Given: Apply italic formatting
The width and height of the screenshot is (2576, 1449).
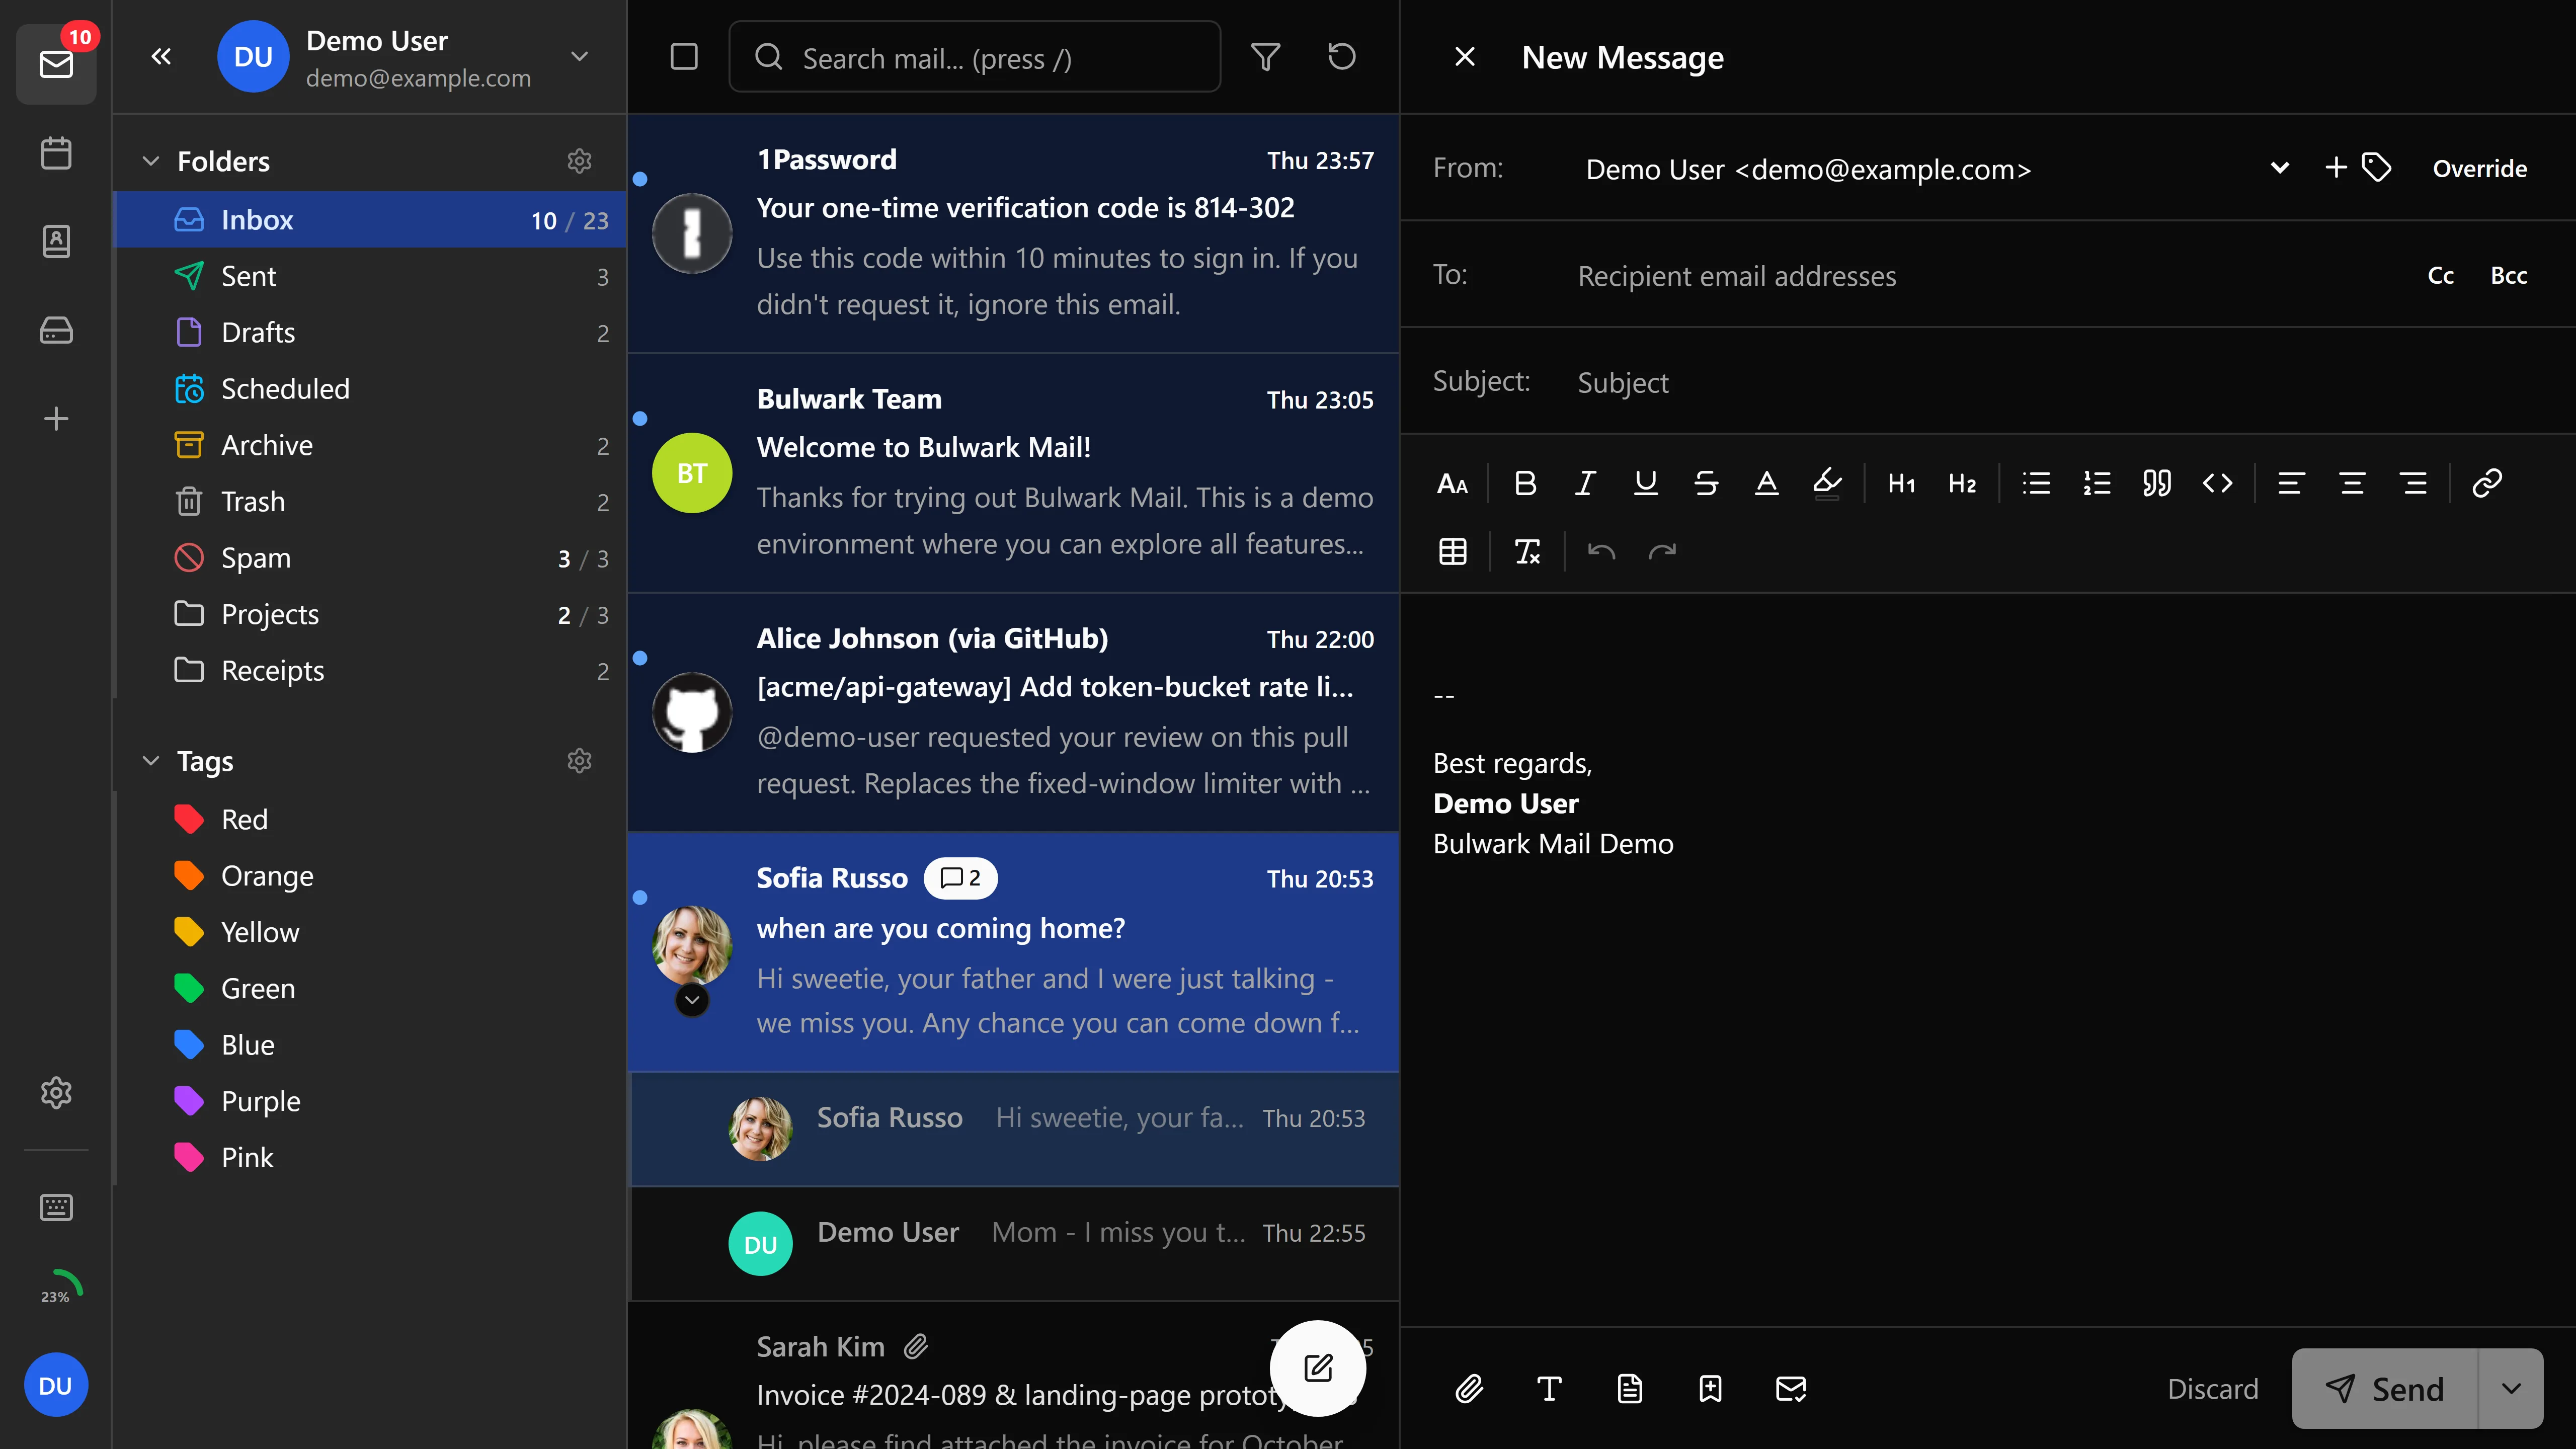Looking at the screenshot, I should [x=1585, y=484].
